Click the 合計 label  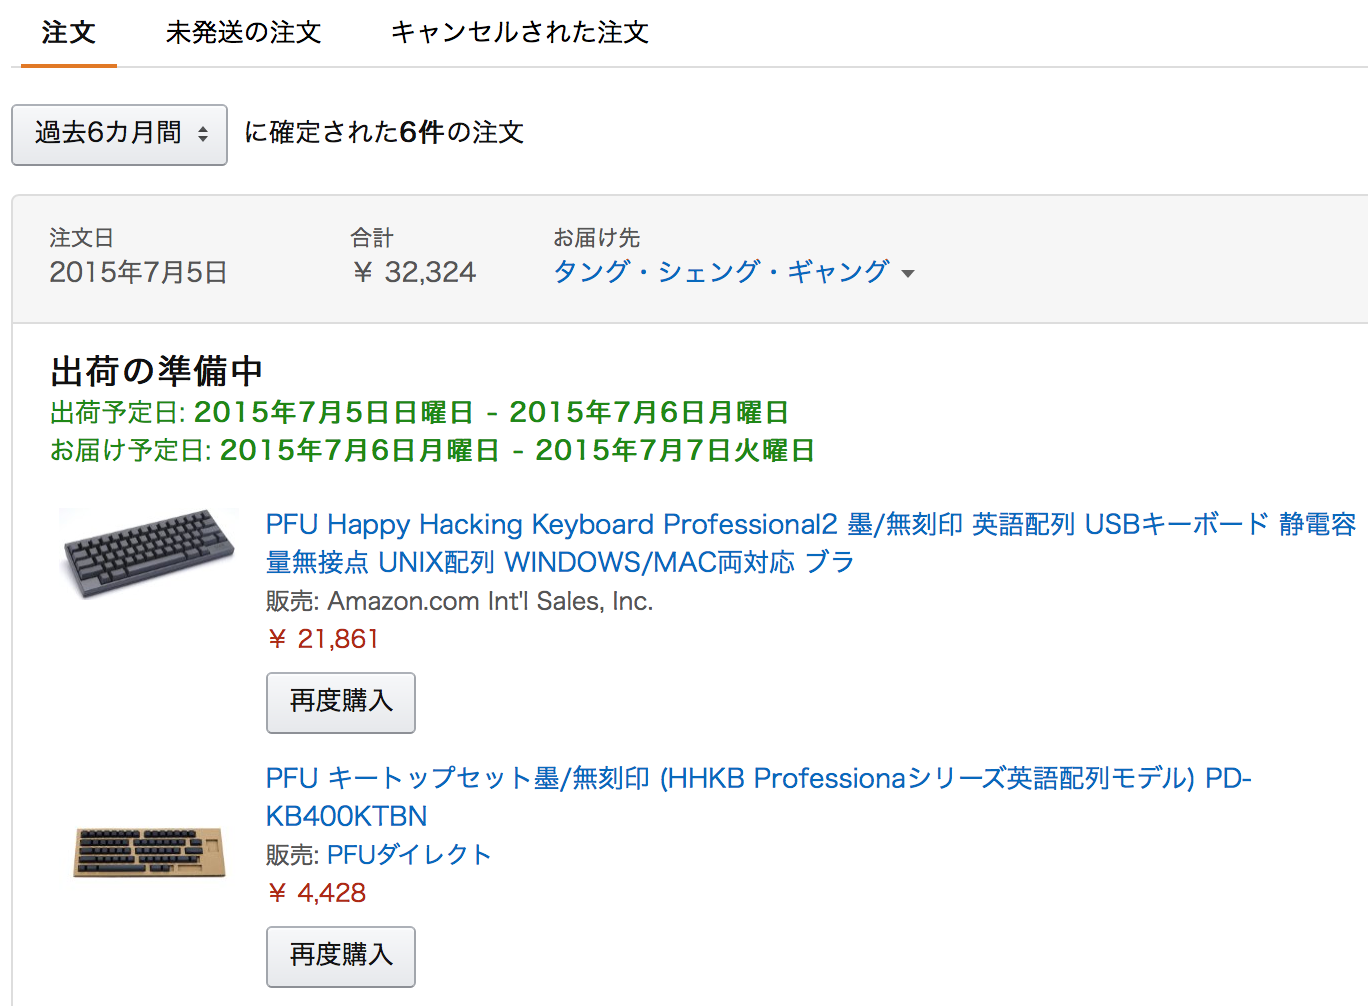[372, 238]
